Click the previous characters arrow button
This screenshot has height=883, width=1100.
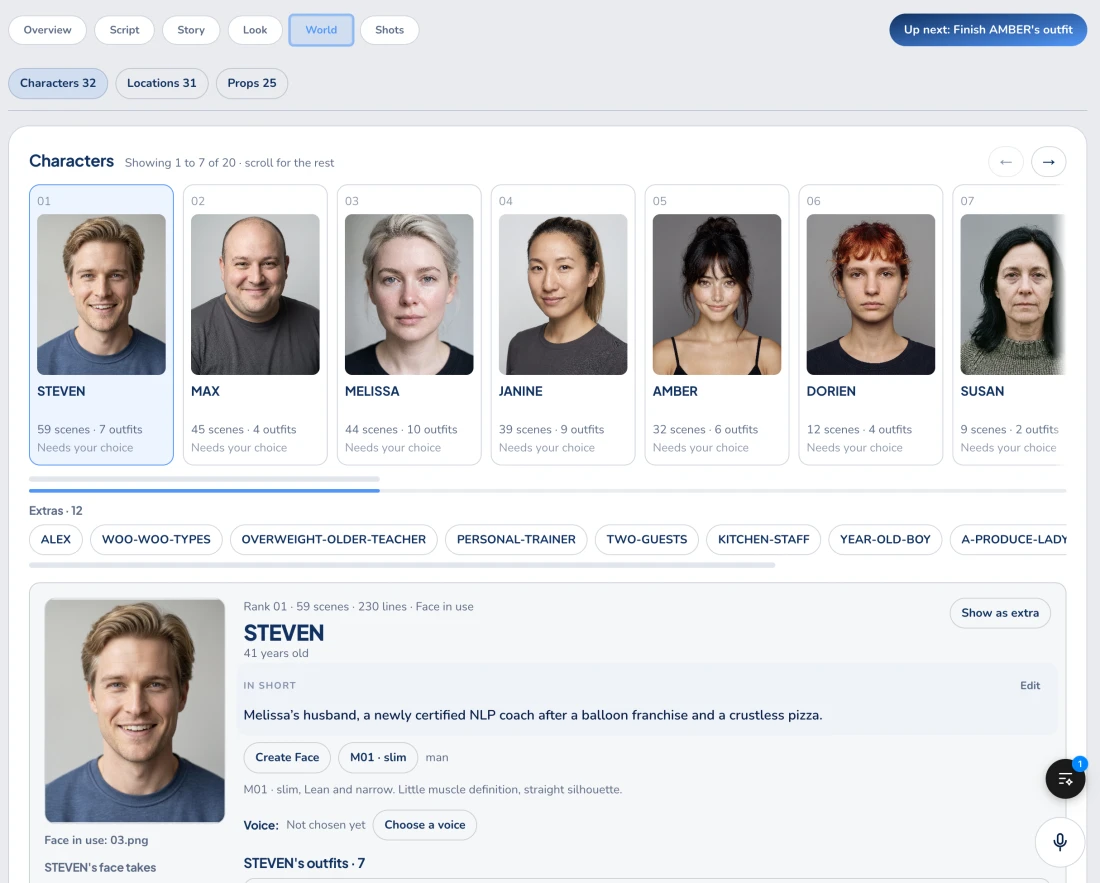click(x=1005, y=162)
